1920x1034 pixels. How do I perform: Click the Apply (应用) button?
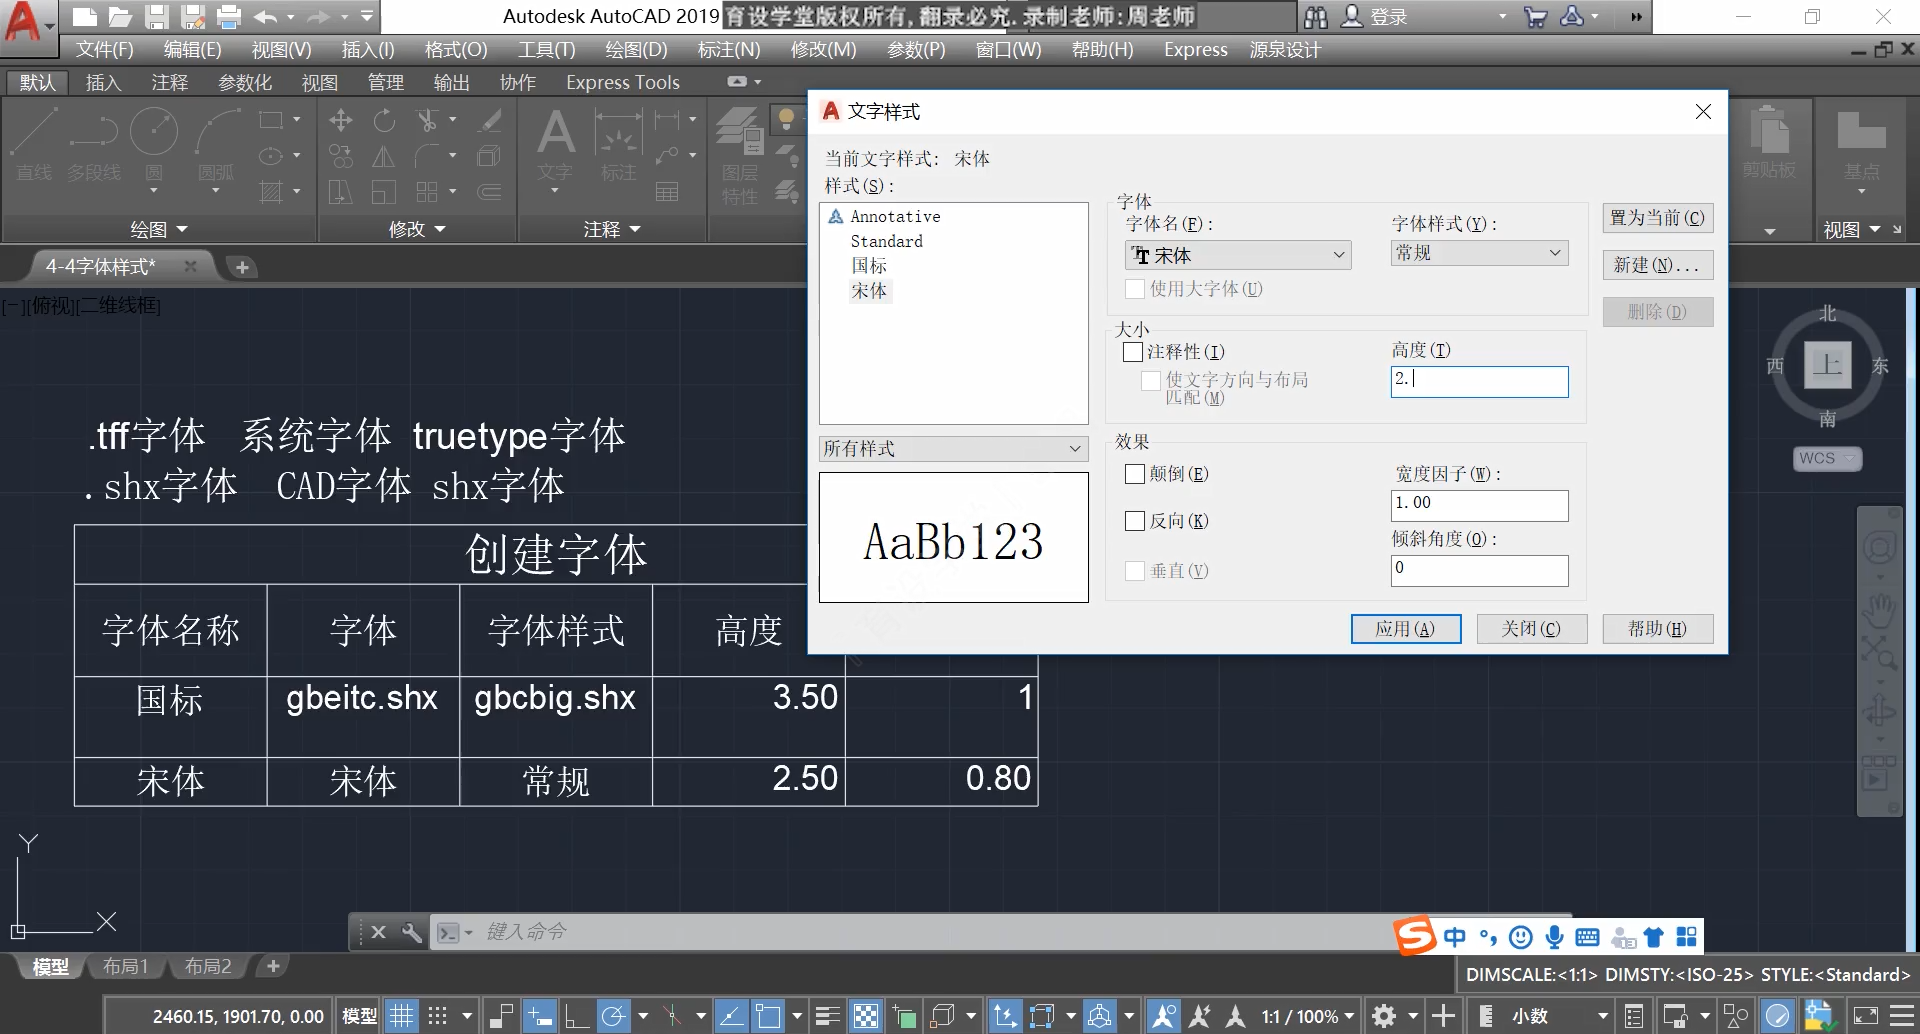(1405, 629)
